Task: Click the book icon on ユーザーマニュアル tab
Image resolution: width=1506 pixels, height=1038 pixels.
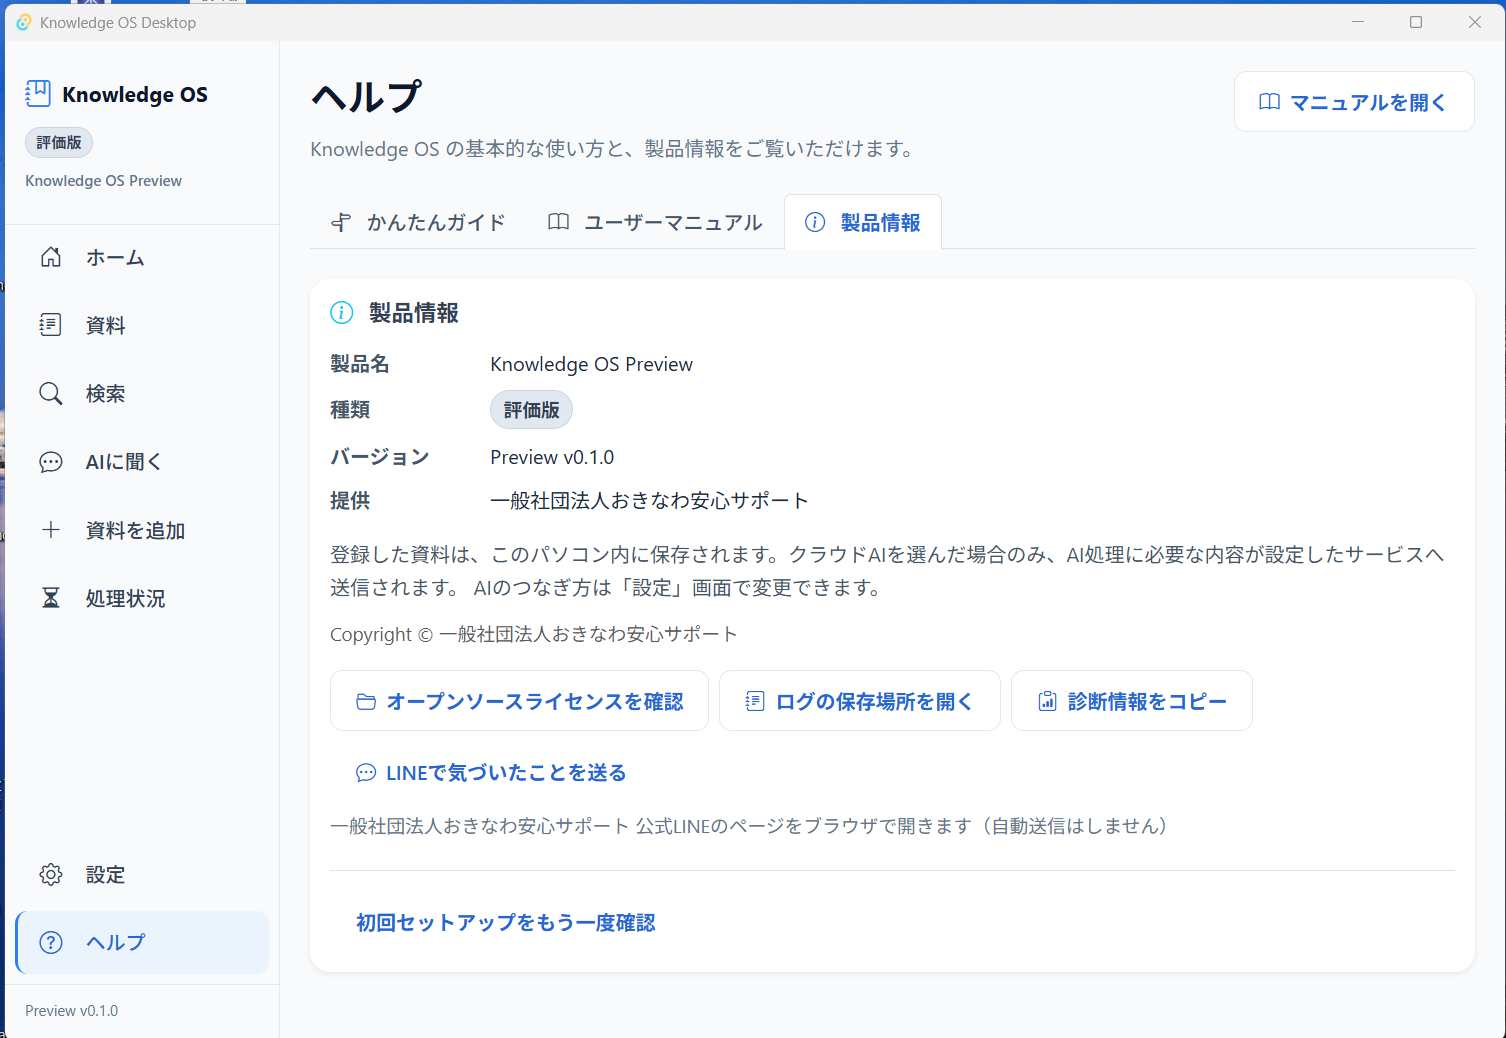Action: pos(559,222)
